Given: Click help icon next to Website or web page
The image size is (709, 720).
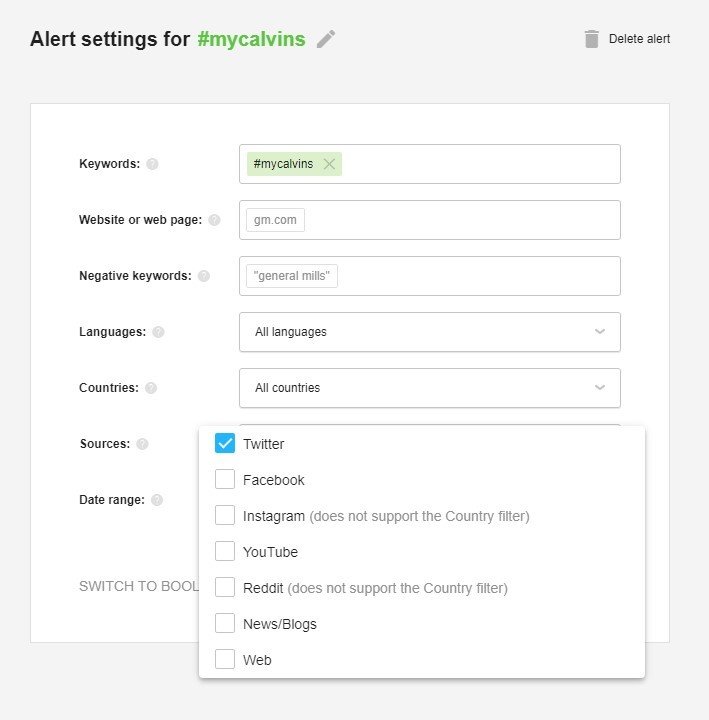Looking at the screenshot, I should click(x=214, y=220).
